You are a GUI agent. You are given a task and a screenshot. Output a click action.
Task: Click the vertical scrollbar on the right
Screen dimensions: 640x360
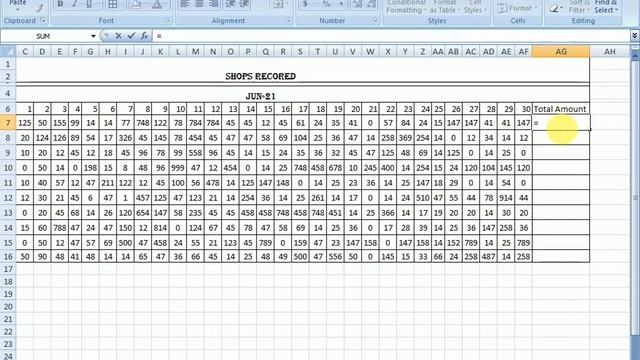[x=636, y=198]
